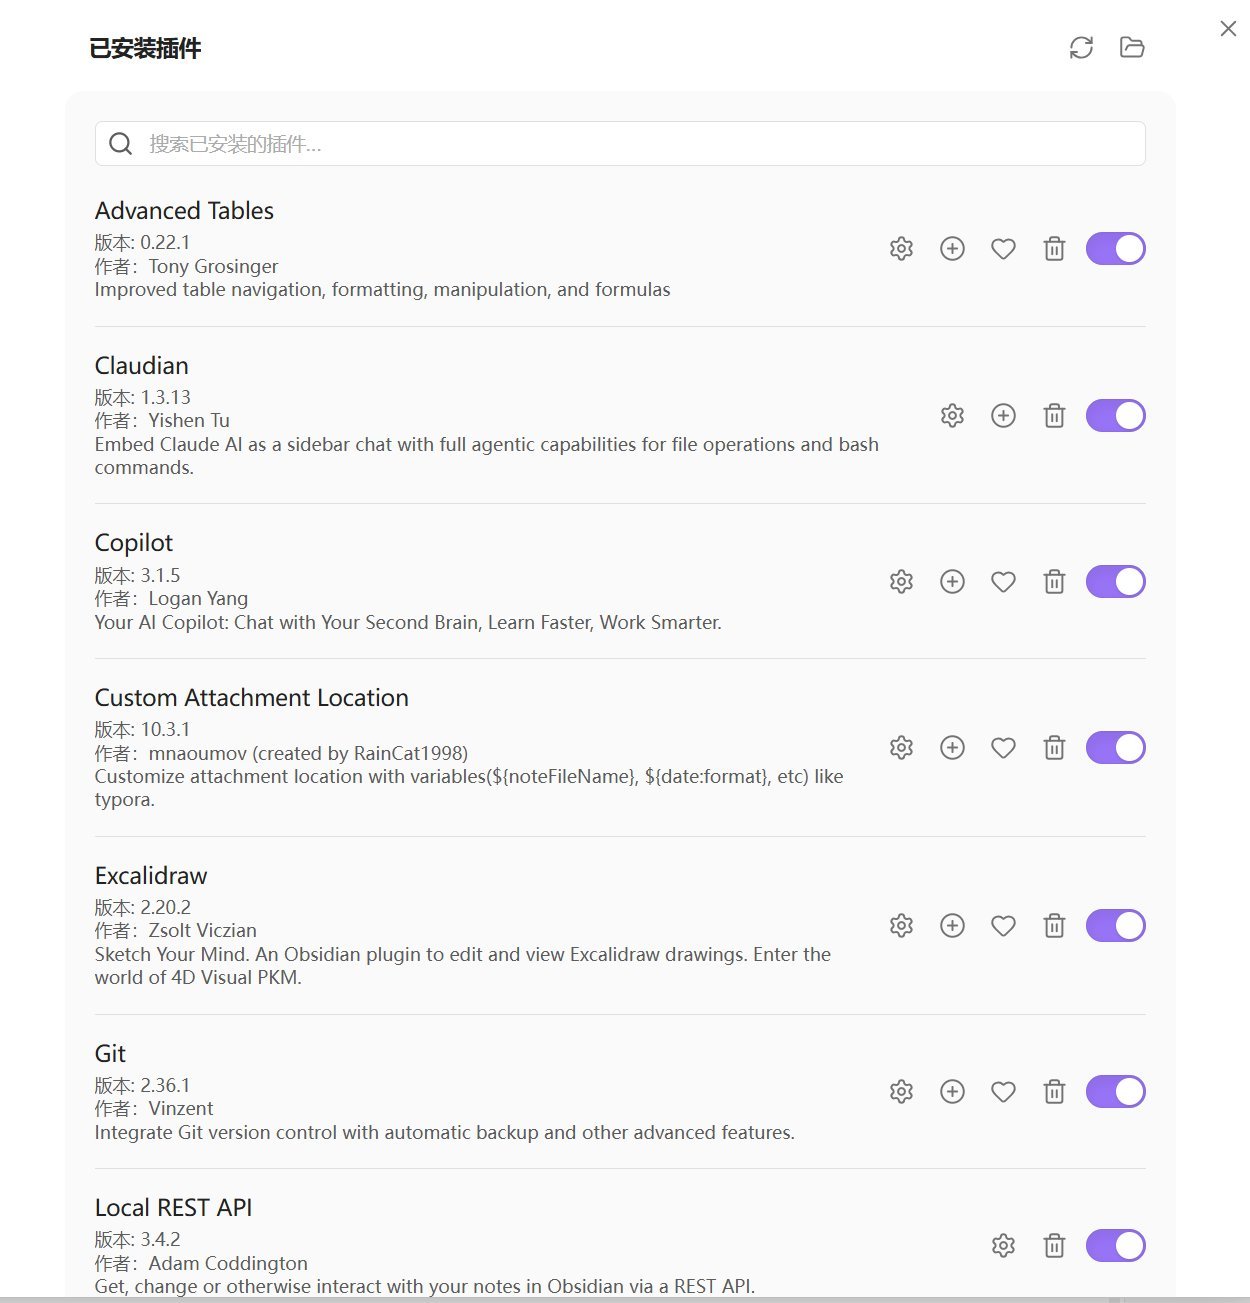Click Advanced Tables hotkey plus icon
The height and width of the screenshot is (1303, 1250).
click(952, 248)
